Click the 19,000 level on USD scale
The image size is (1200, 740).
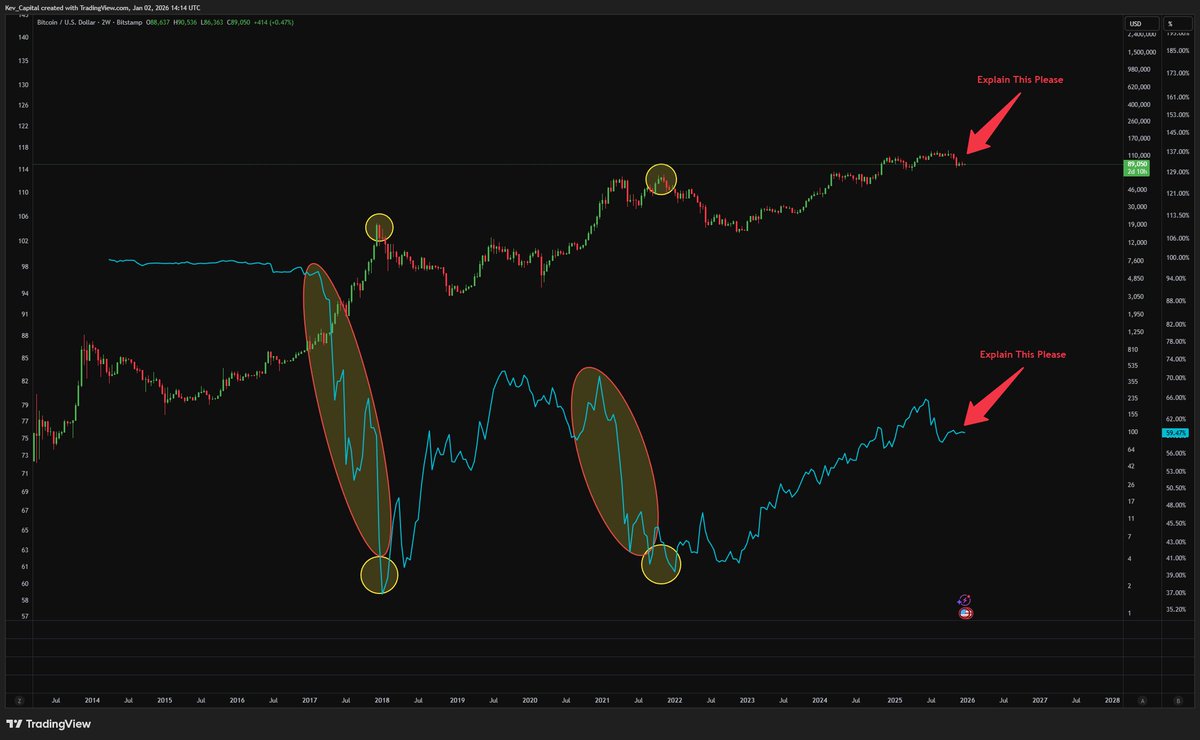1137,224
